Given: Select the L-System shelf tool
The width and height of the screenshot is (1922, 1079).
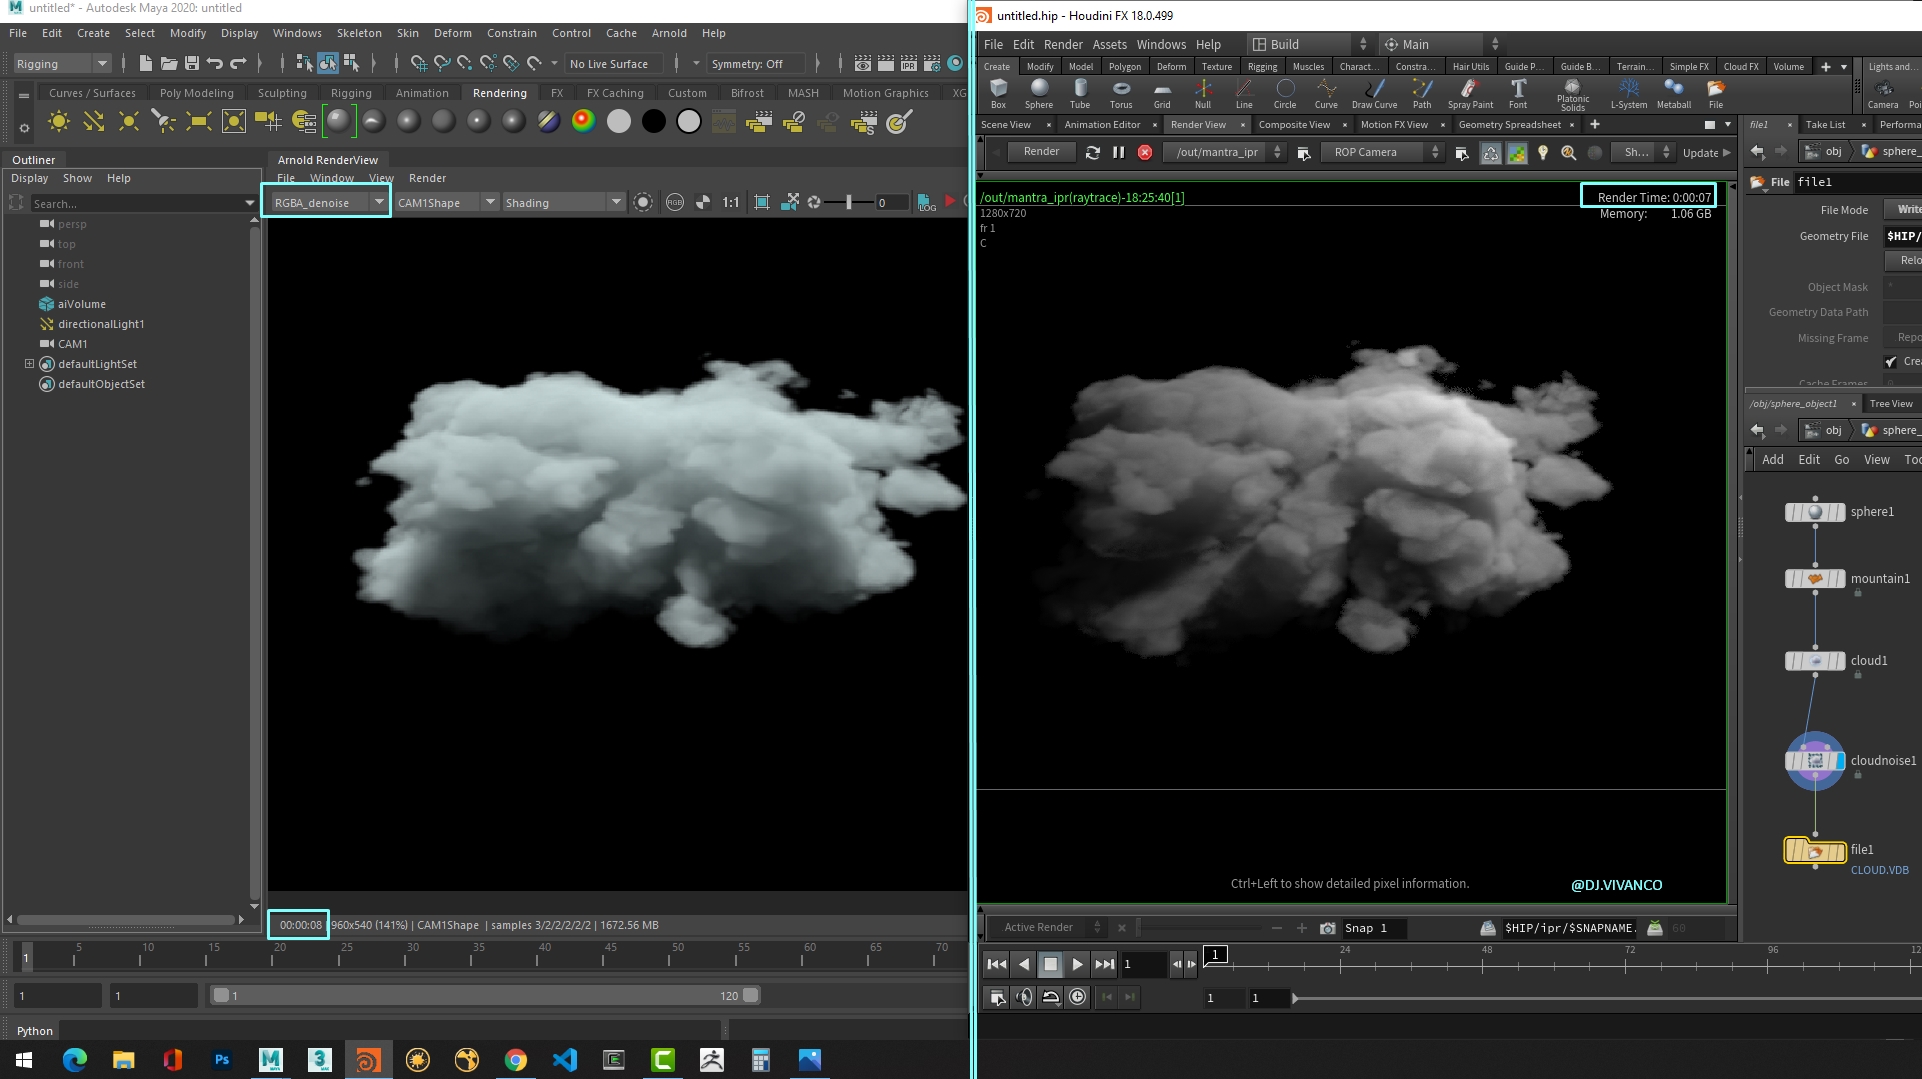Looking at the screenshot, I should point(1628,93).
